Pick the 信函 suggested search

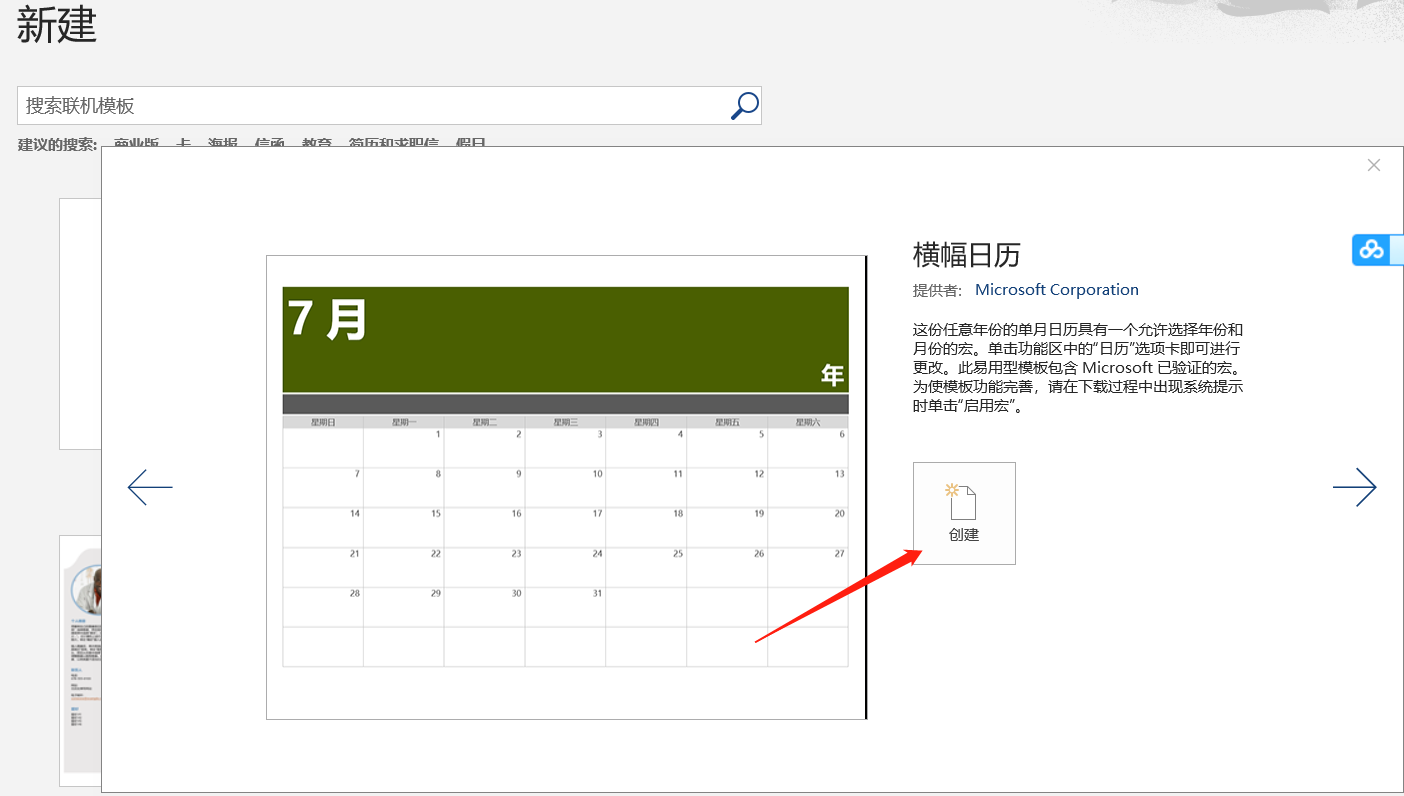(269, 143)
